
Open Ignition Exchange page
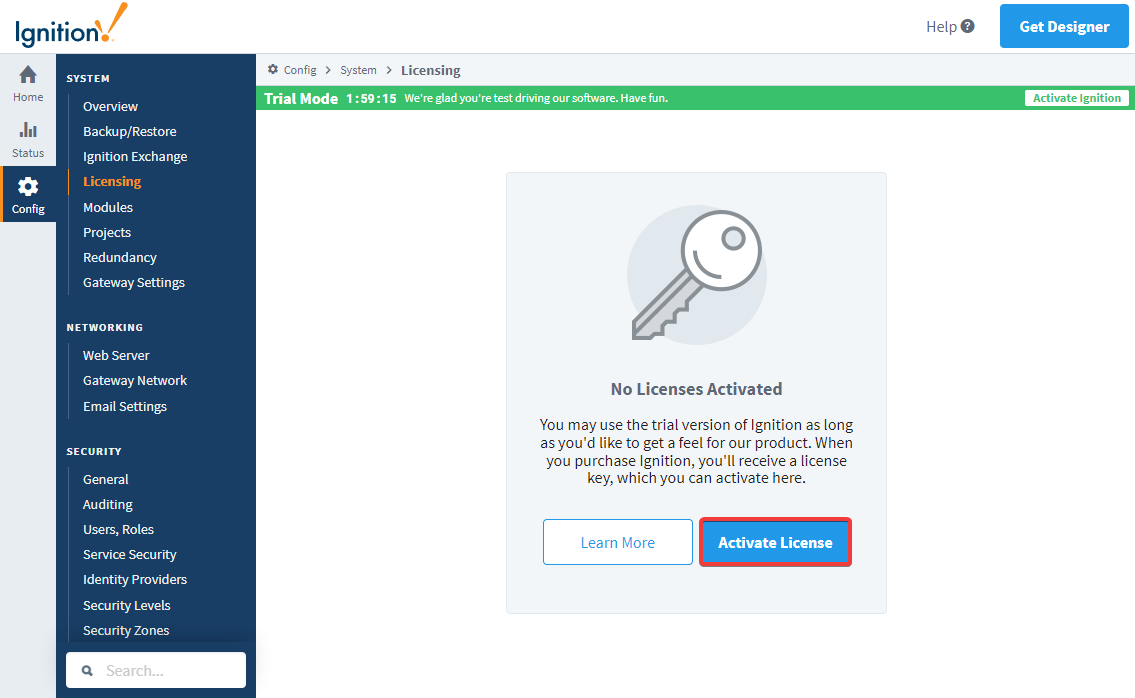click(x=135, y=156)
